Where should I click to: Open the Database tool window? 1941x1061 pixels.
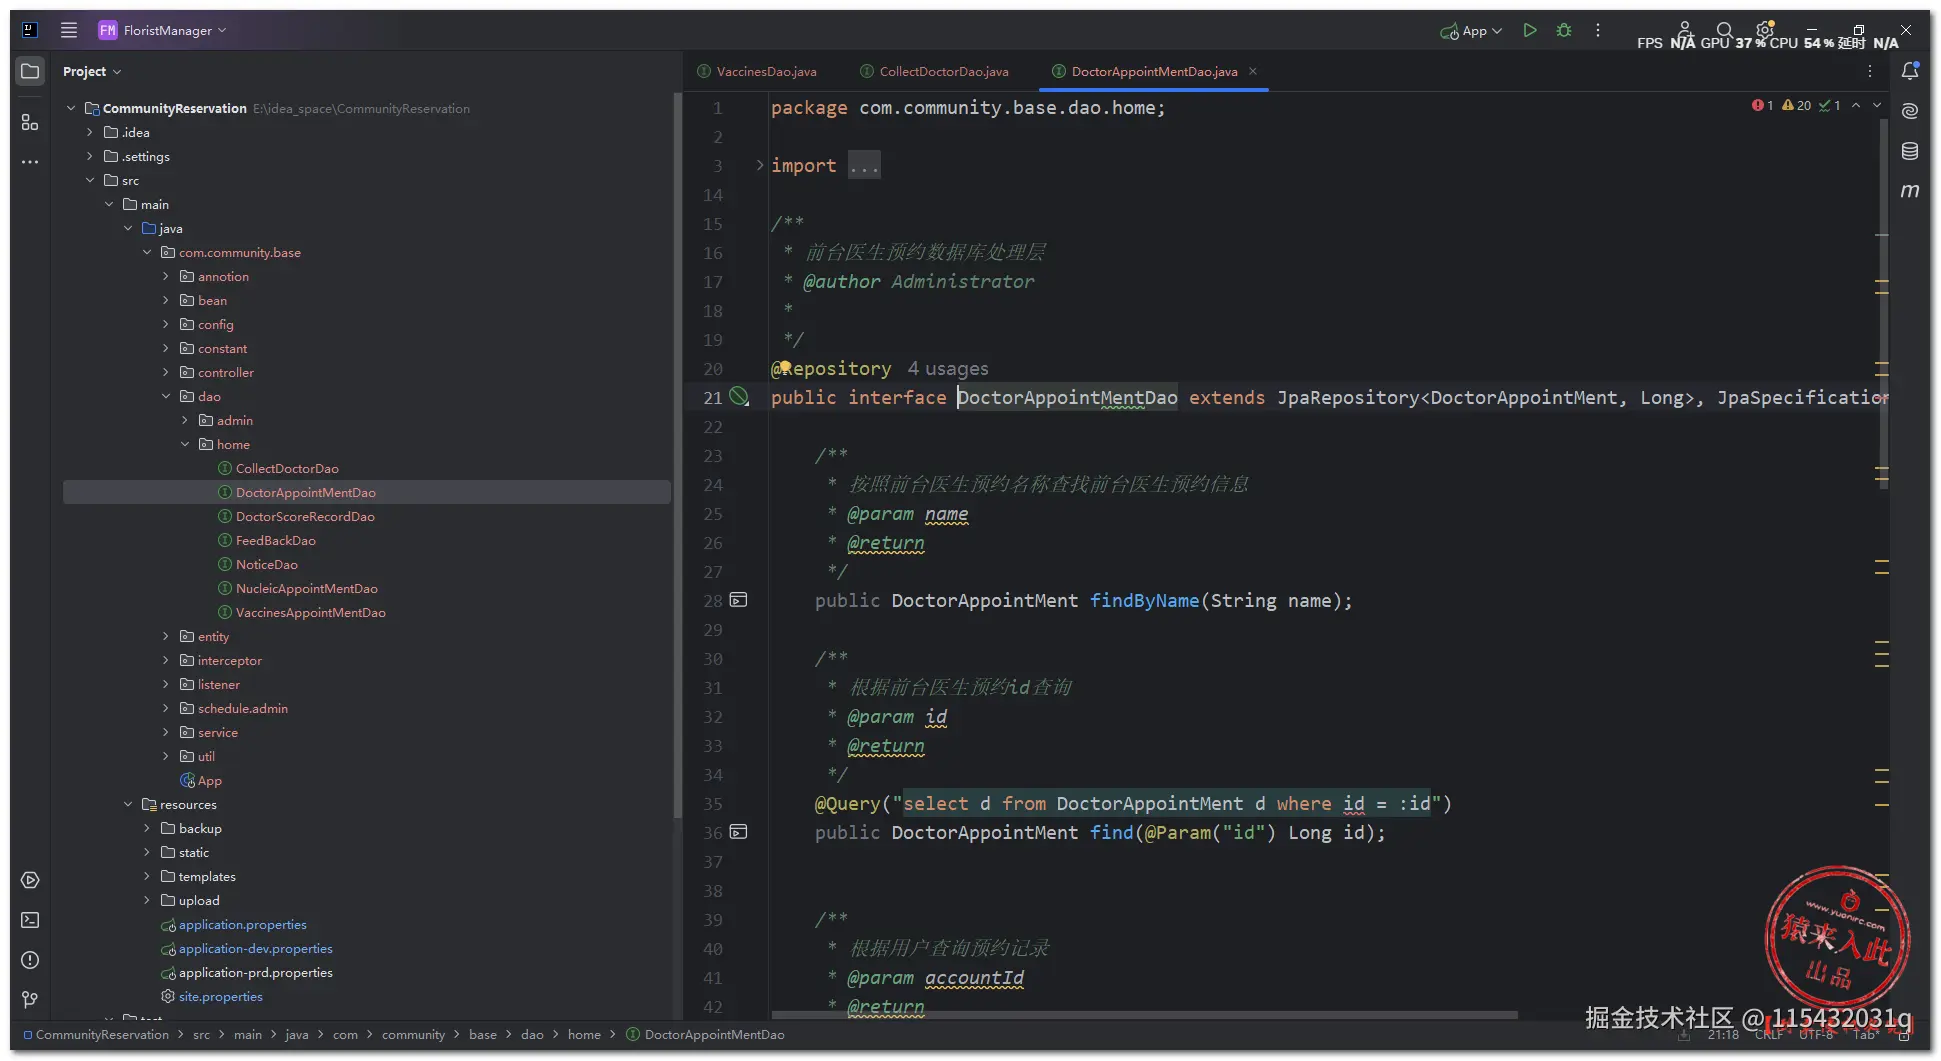tap(1910, 151)
